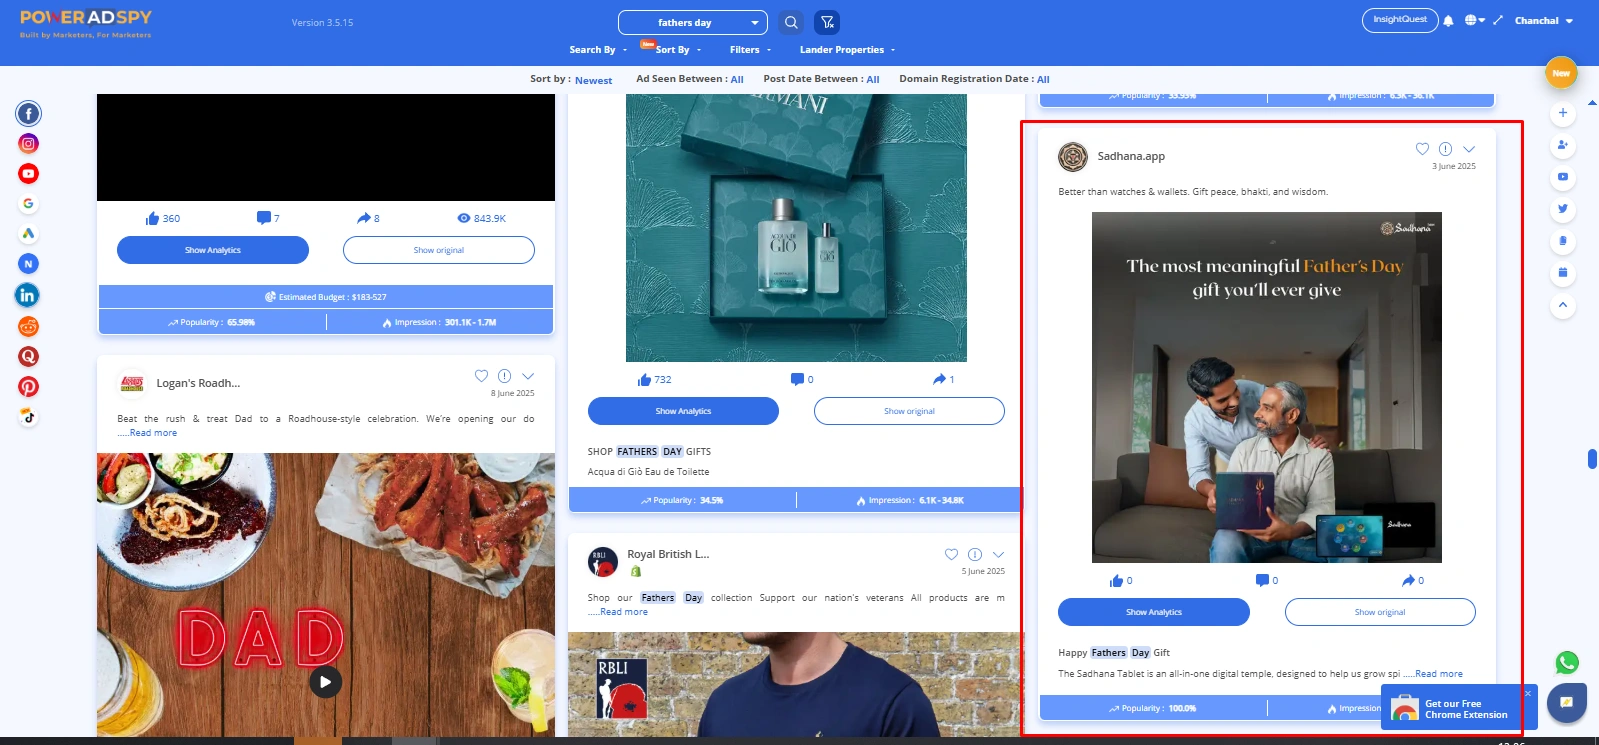Screen dimensions: 1599x745
Task: Click the document copy icon in right sidebar
Action: tap(1562, 241)
